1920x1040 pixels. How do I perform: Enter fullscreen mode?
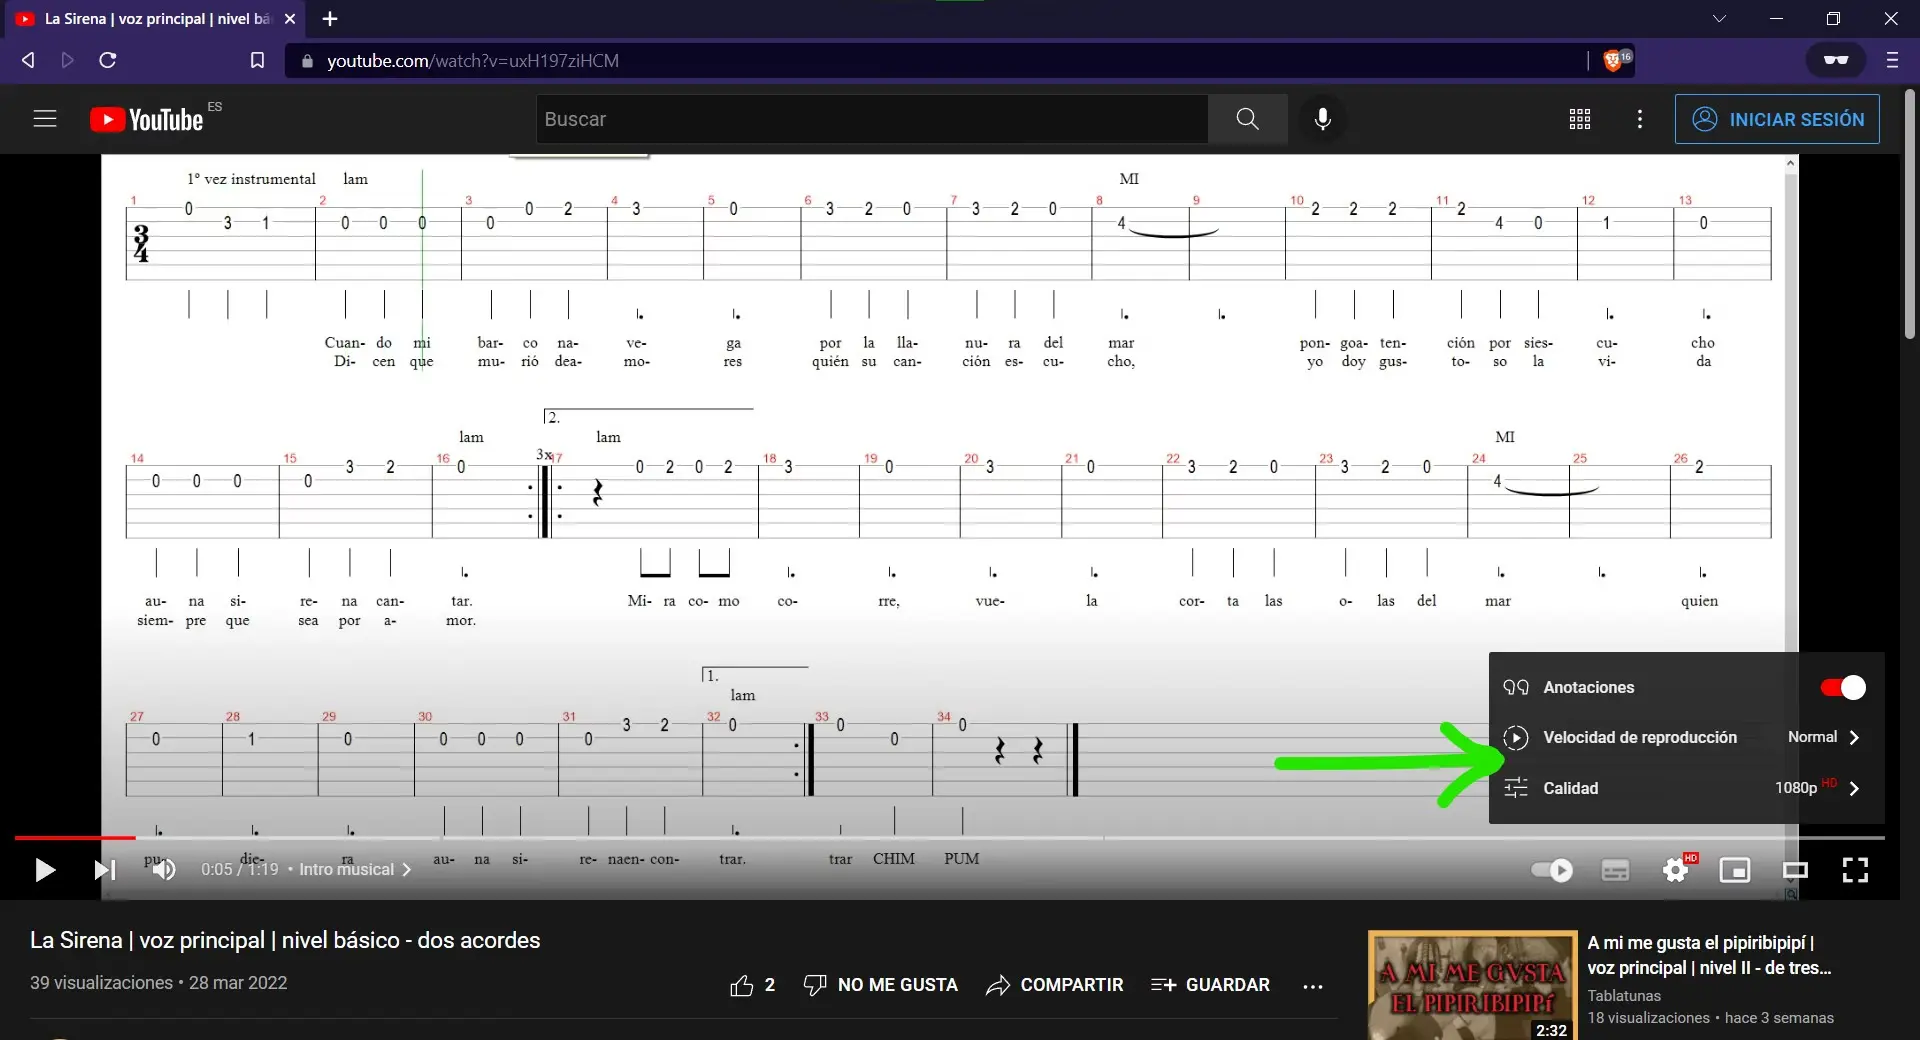coord(1855,870)
